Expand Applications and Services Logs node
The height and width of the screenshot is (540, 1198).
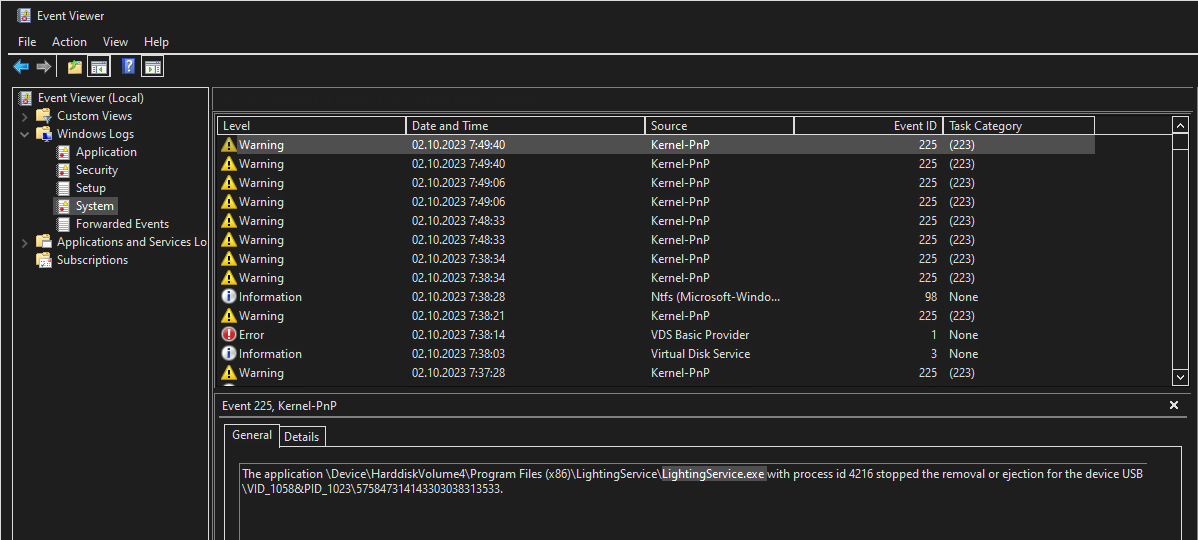coord(25,242)
